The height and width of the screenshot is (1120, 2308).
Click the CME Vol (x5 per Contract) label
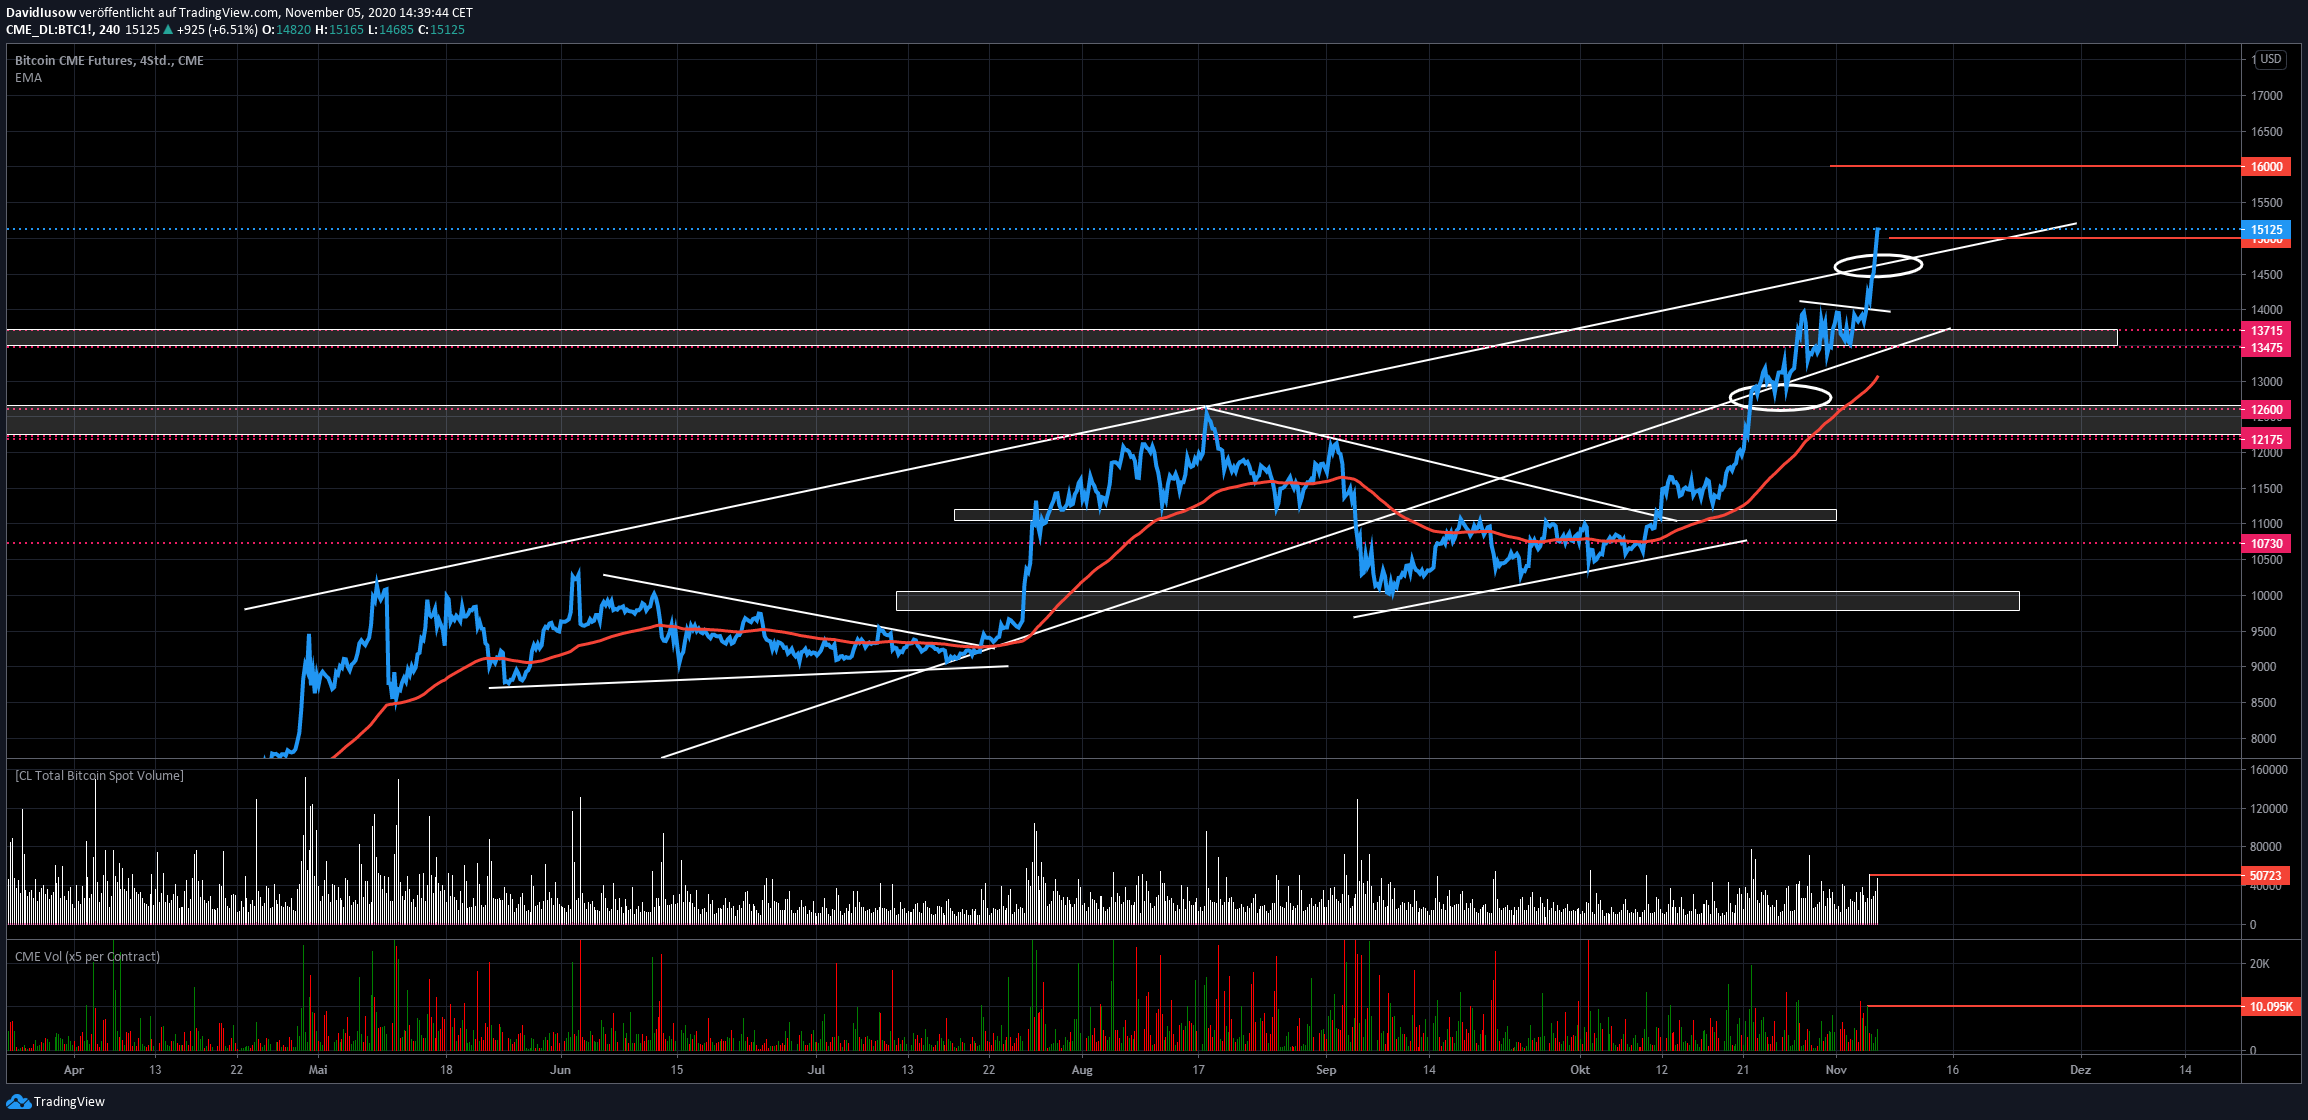[87, 956]
